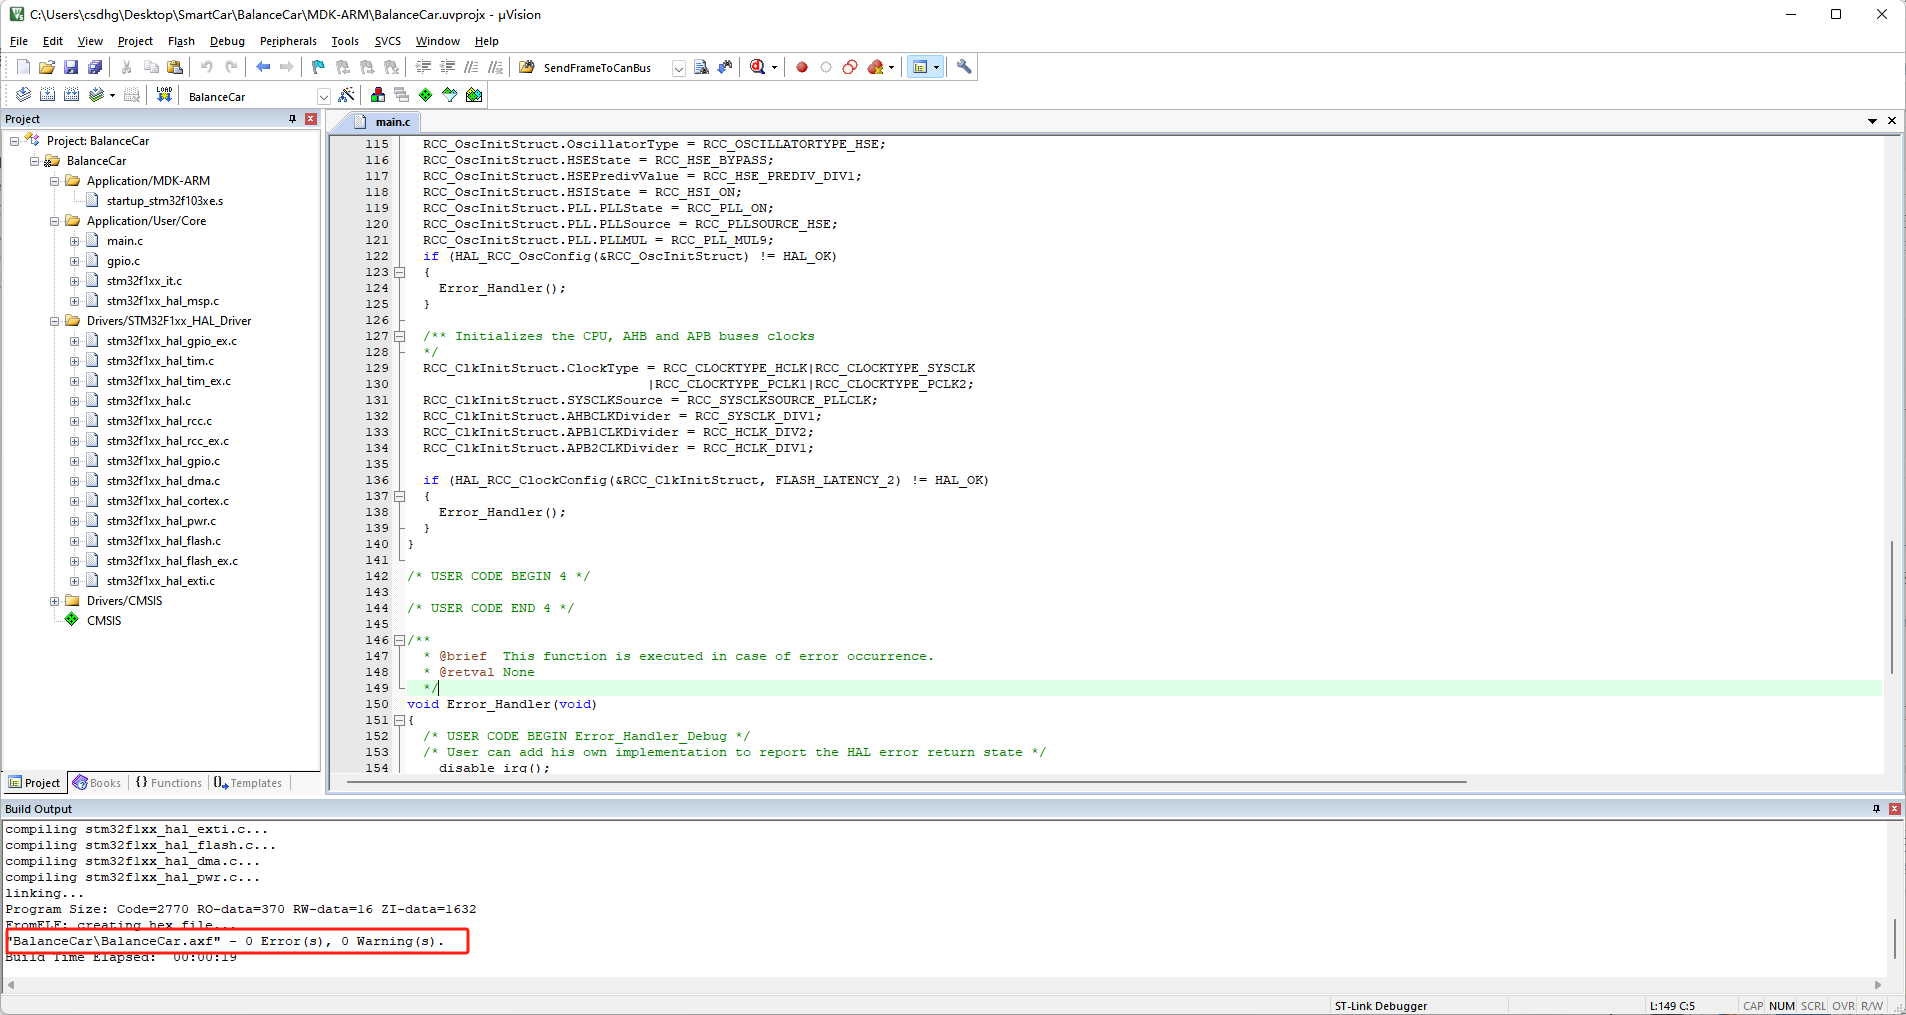Open the Debug menu
The image size is (1906, 1015).
point(227,41)
